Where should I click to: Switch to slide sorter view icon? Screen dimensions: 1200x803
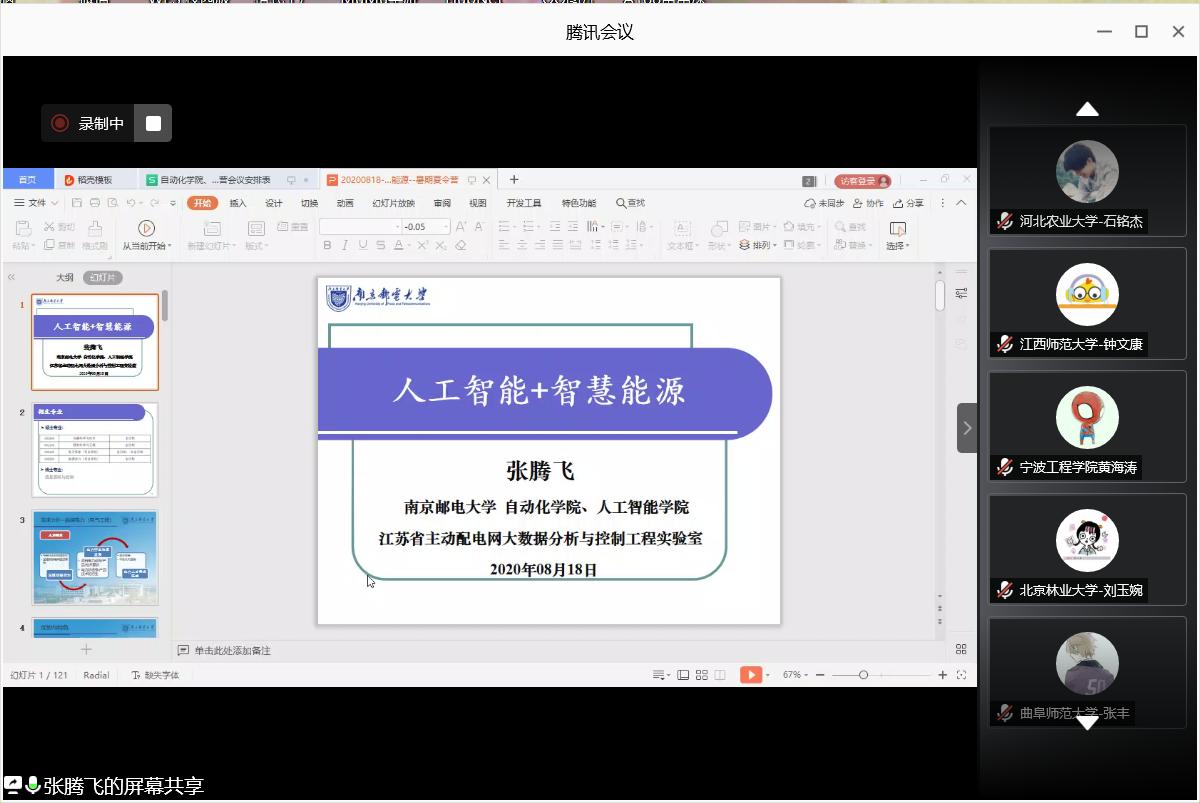701,675
